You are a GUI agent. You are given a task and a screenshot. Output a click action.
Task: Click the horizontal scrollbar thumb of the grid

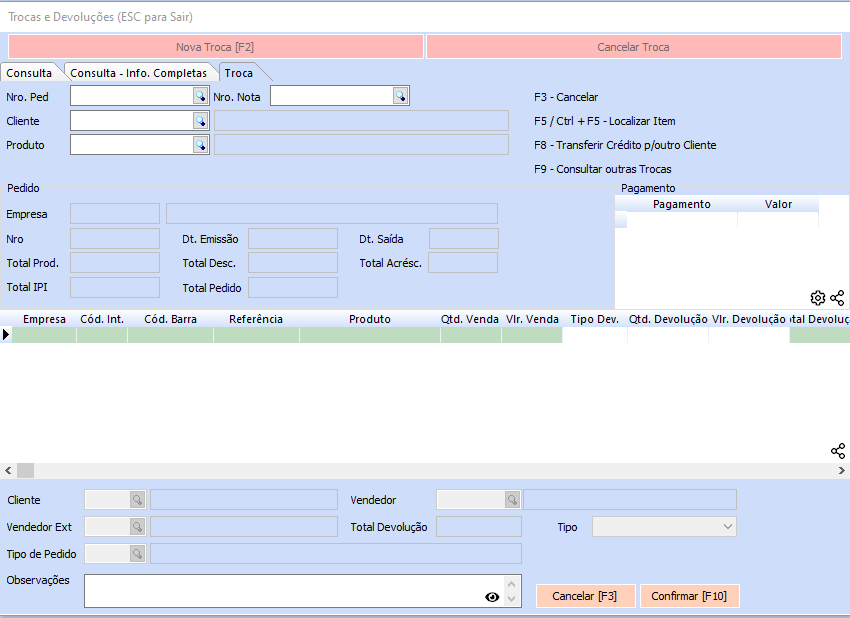click(x=25, y=470)
